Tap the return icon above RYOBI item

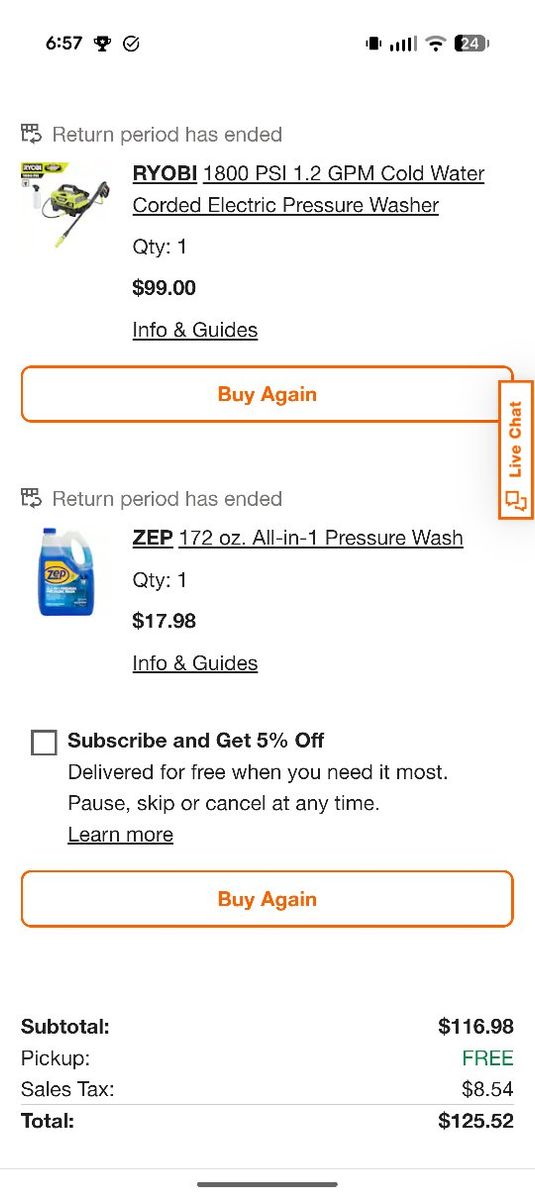[32, 134]
